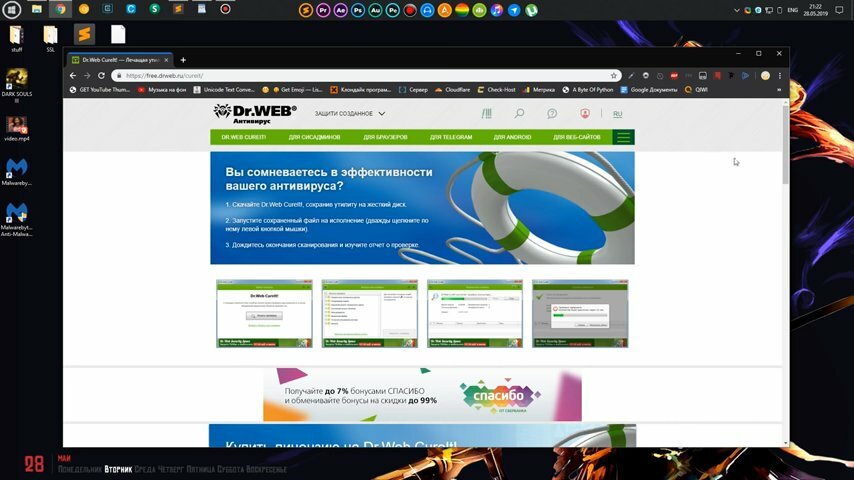The image size is (854, 480).
Task: Select the ДЛЯ СИСАДМИНОВ menu tab
Action: click(x=314, y=137)
